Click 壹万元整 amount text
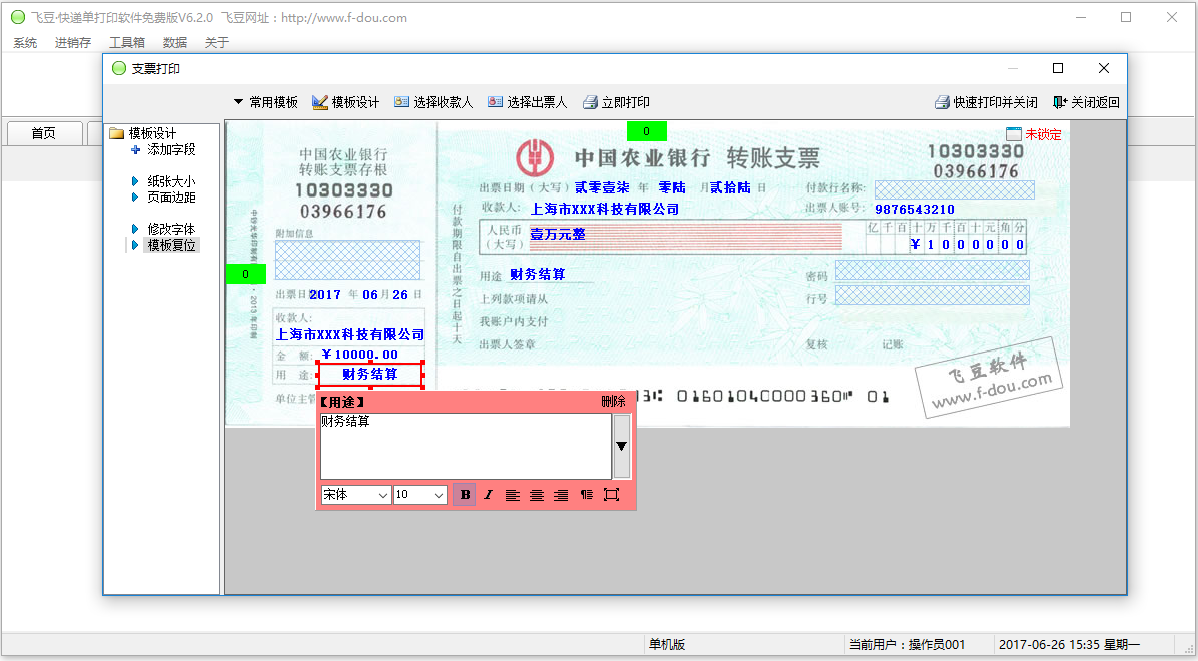Screen dimensions: 1198x661 558,235
